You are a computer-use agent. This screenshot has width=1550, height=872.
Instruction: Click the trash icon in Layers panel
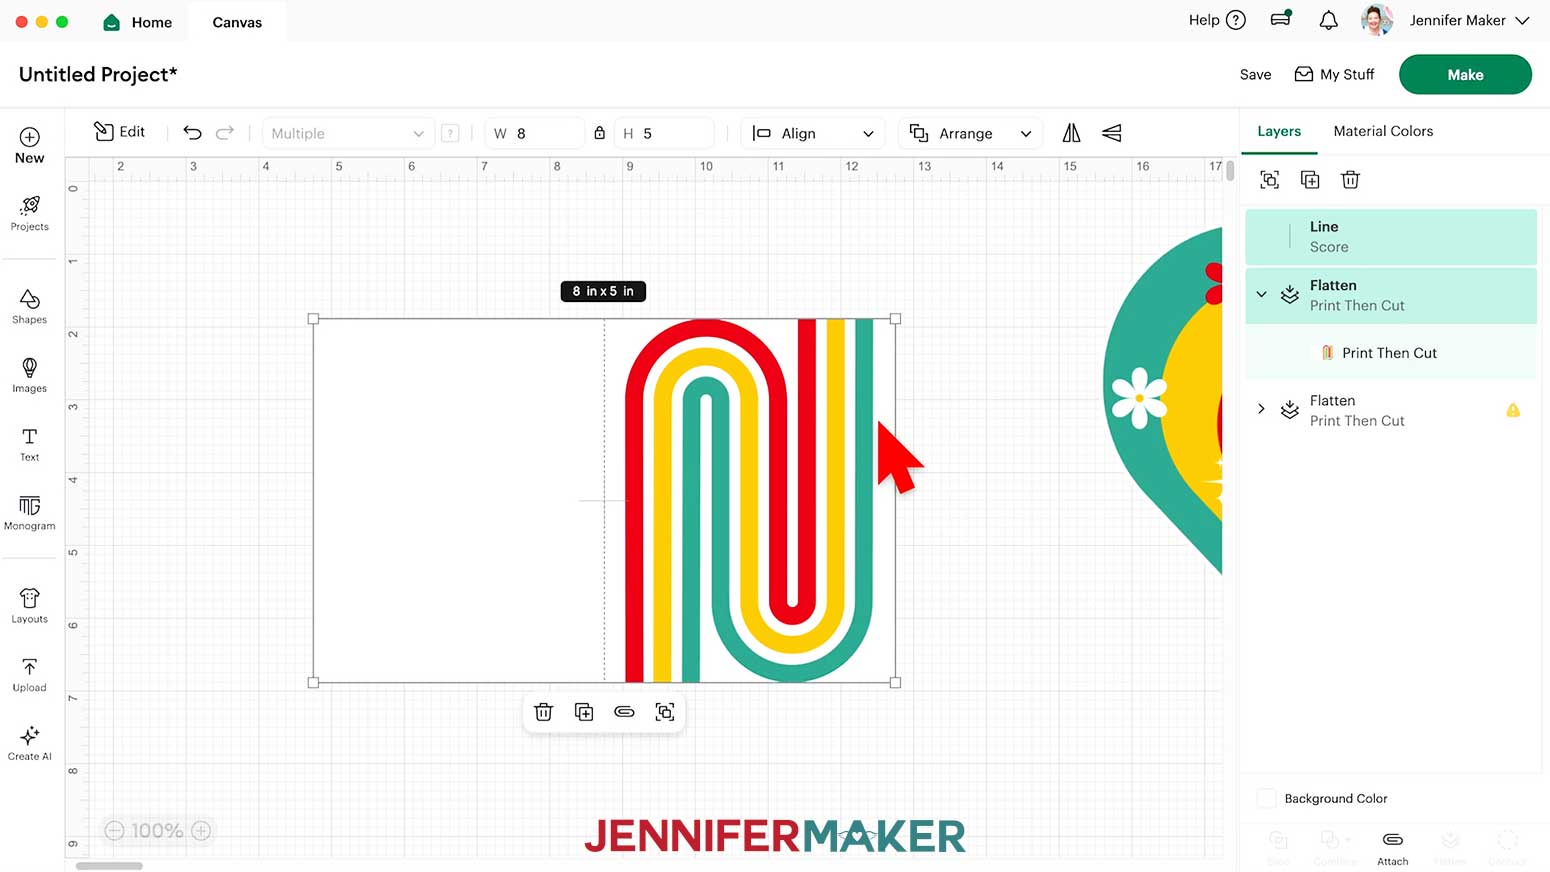click(1350, 180)
